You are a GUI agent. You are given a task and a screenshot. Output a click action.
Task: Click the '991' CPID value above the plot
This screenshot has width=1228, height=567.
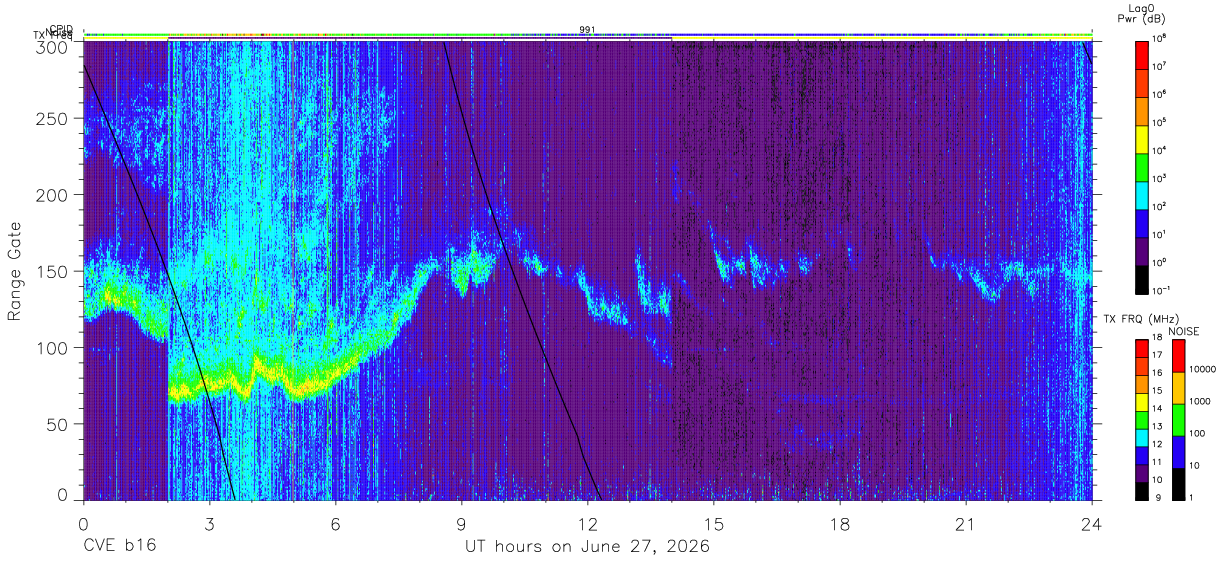point(587,30)
